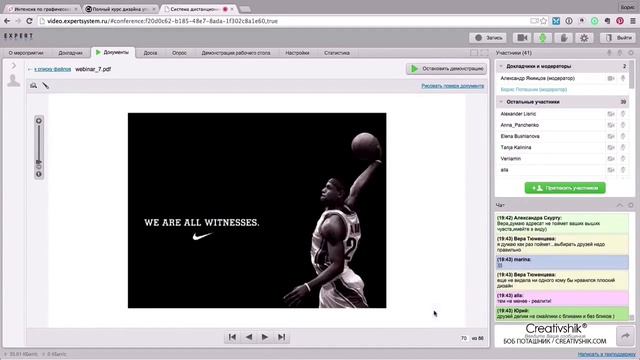The image size is (640, 360).
Task: Collapse Докладчики и модераторы group
Action: tap(501, 66)
